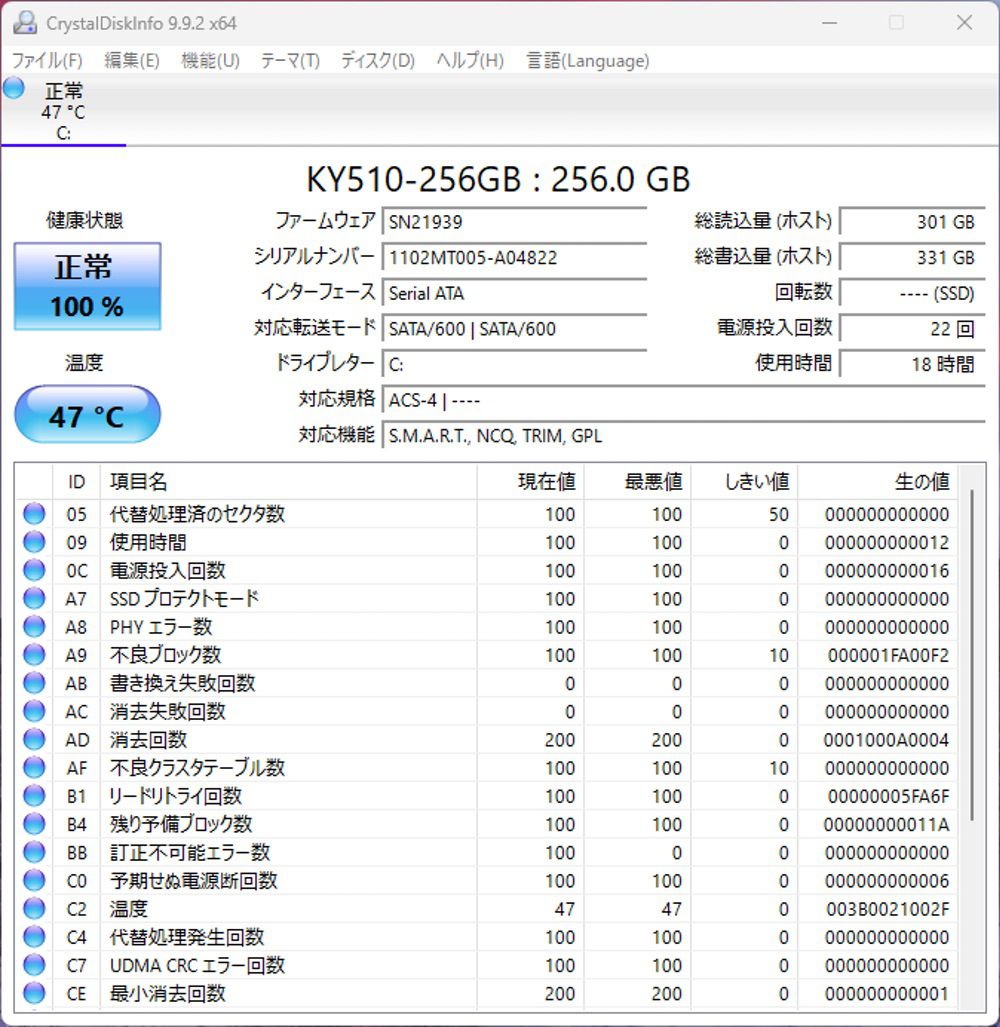Image resolution: width=1000 pixels, height=1027 pixels.
Task: Click status orb of row C7 UDMA CRC エラー回数
Action: tap(34, 965)
